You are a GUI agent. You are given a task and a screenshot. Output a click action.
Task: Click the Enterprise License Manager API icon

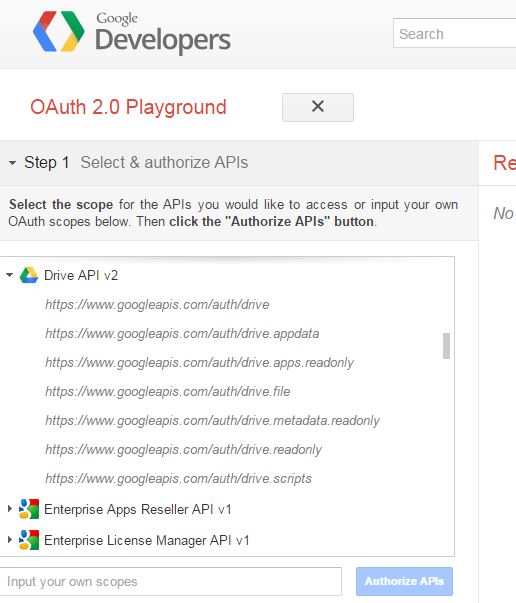tap(29, 540)
